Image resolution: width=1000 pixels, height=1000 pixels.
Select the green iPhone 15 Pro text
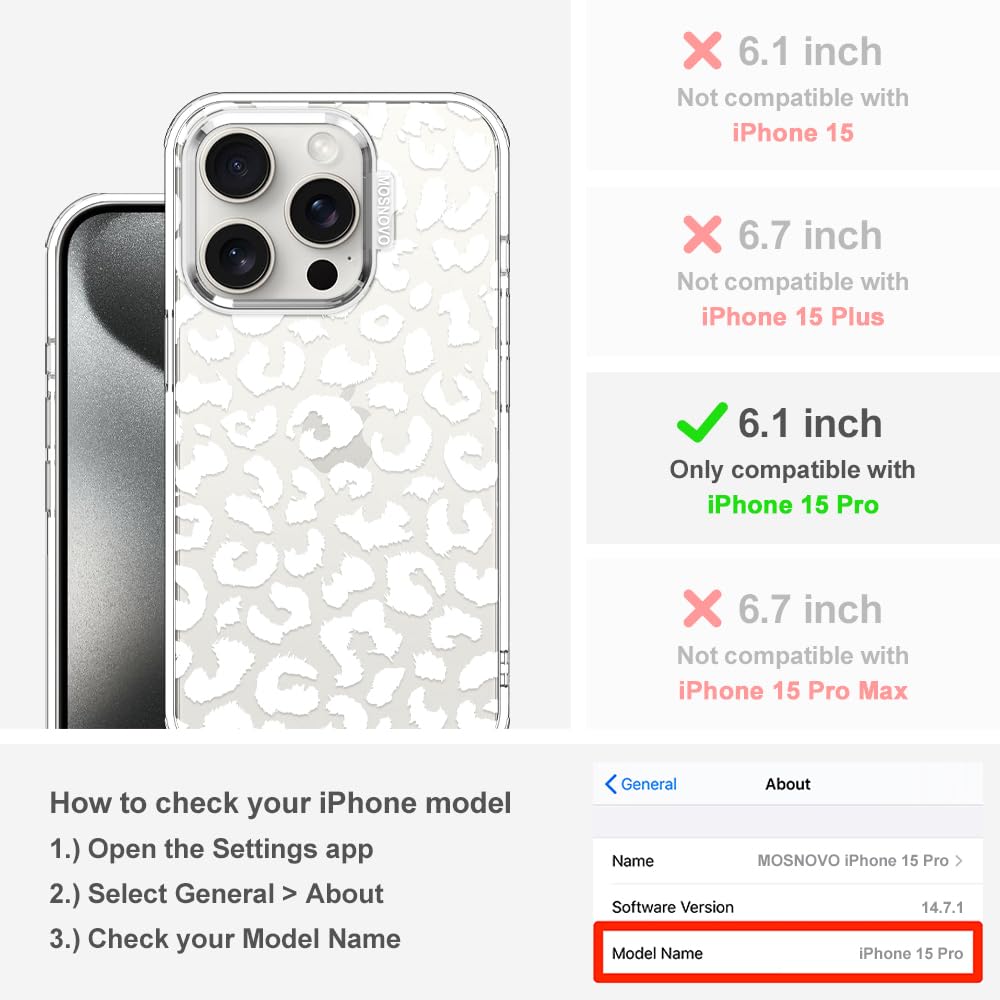pos(793,504)
